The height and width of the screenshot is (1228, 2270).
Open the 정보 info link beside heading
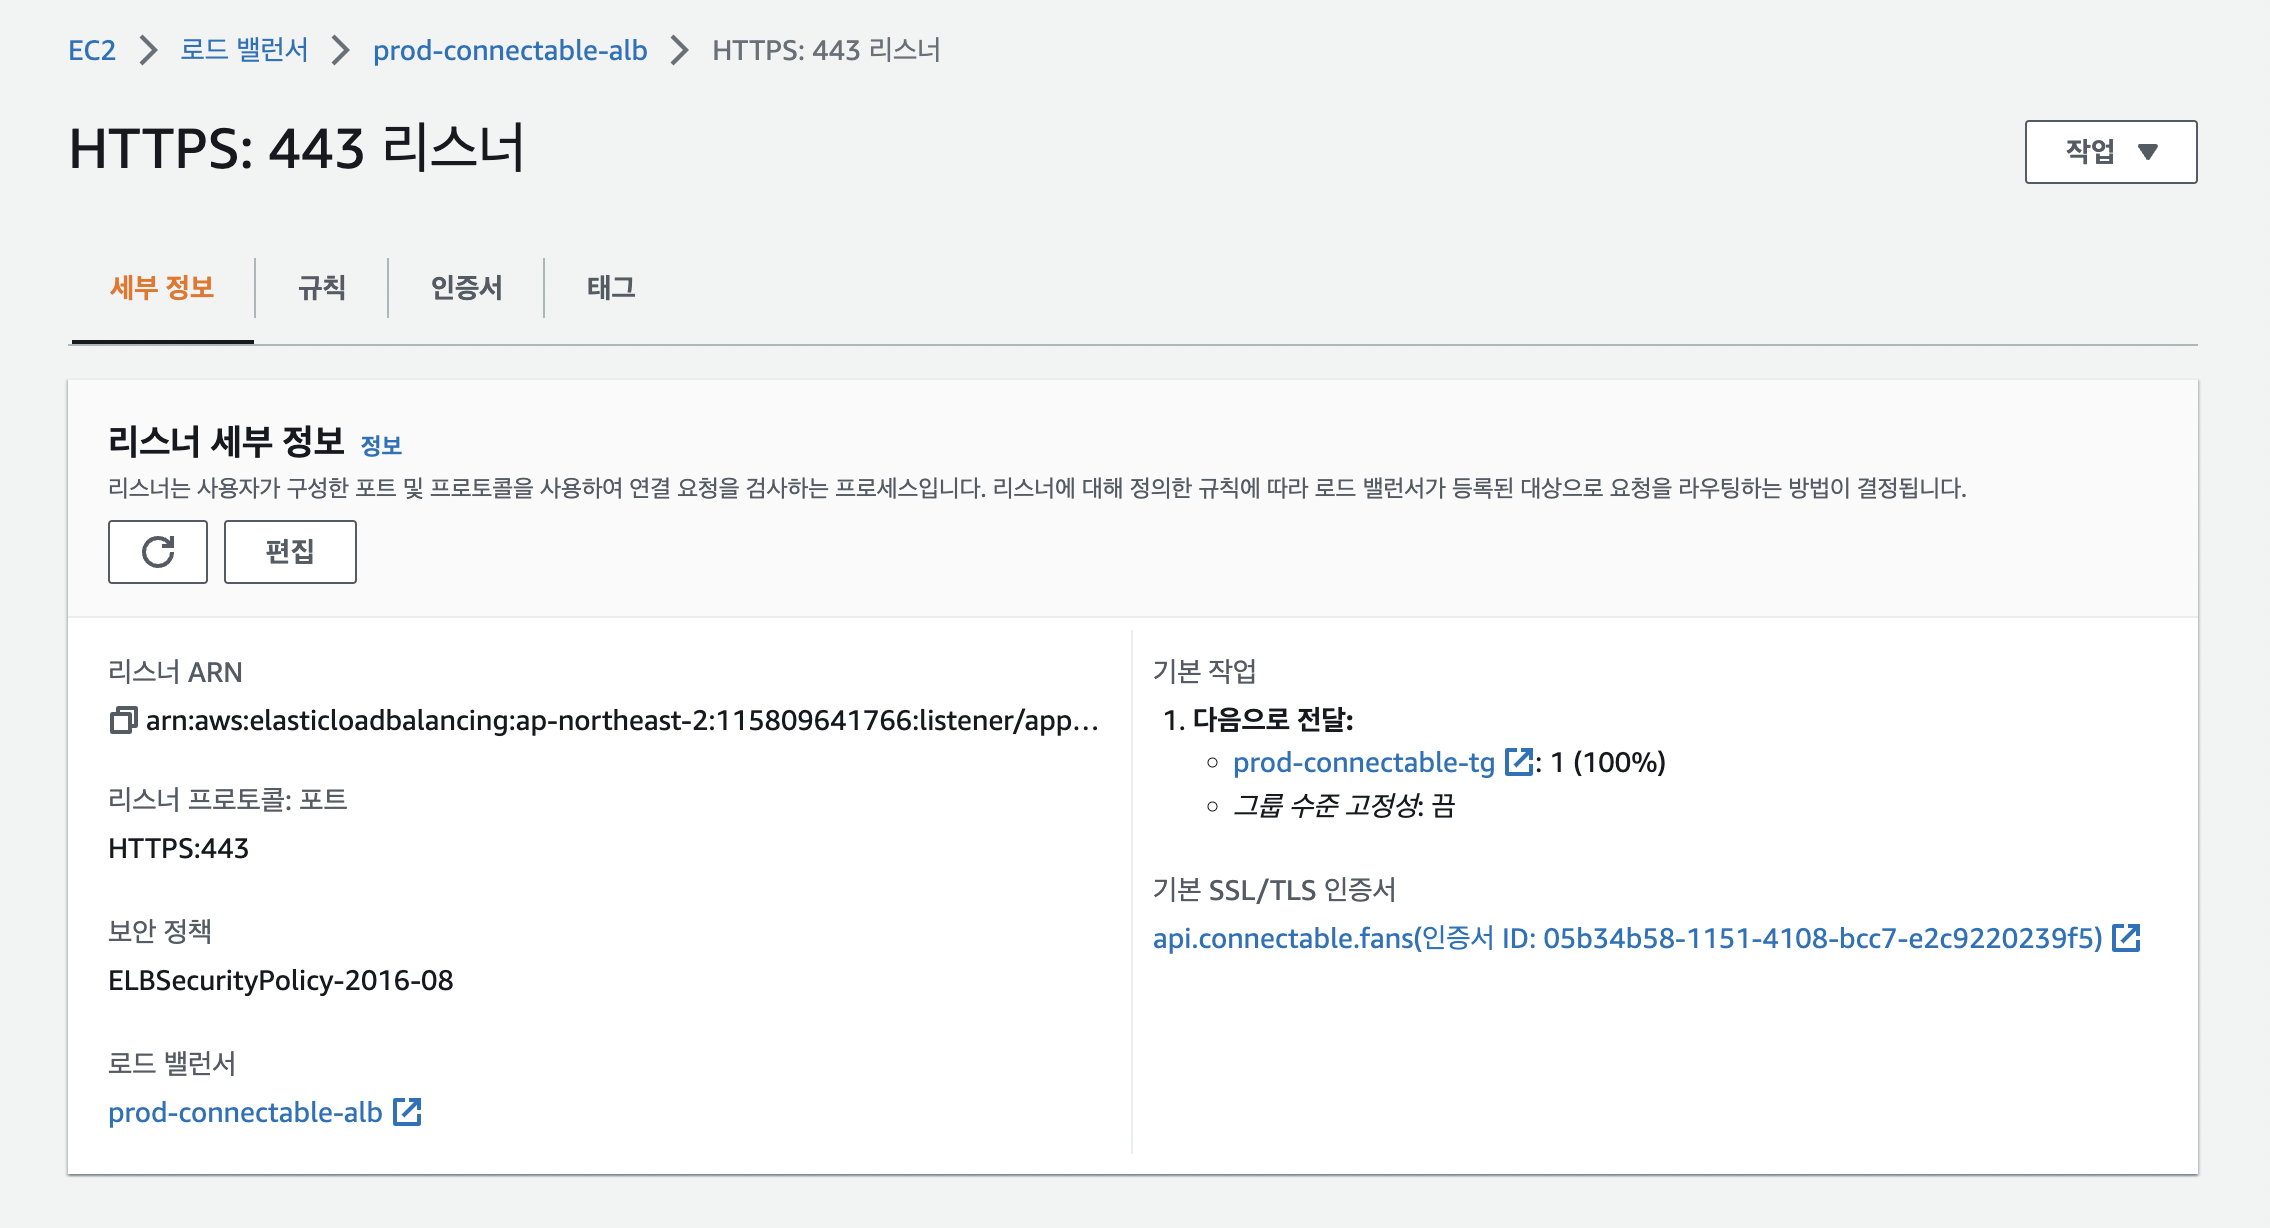click(381, 446)
